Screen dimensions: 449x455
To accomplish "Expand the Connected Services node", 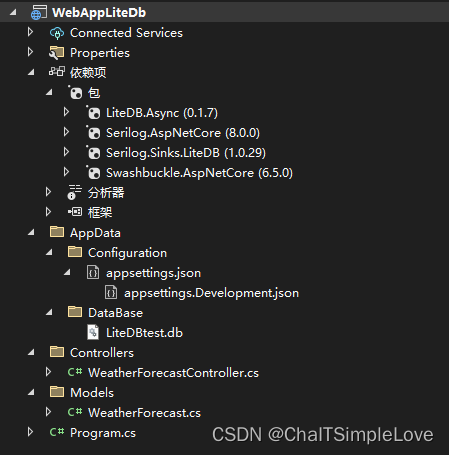I will 30,32.
